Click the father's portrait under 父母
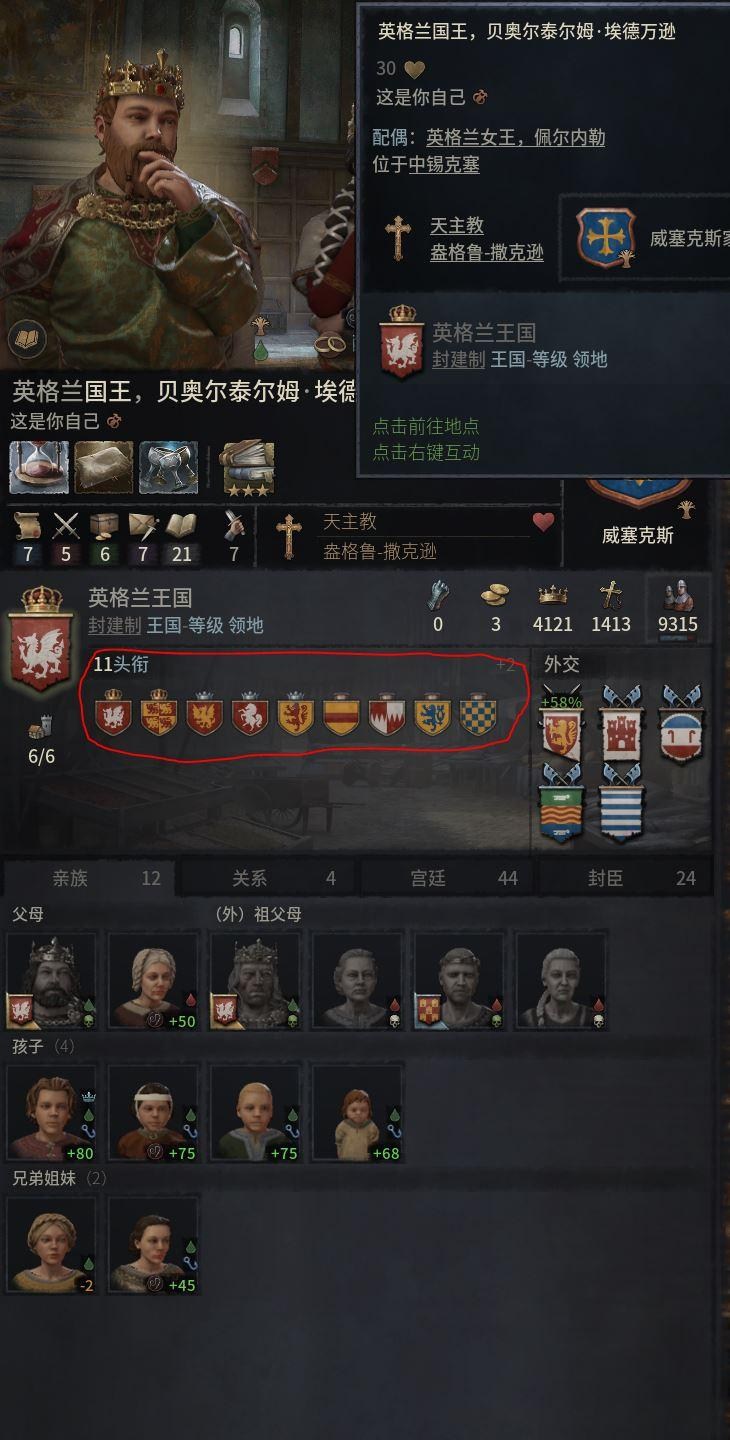This screenshot has height=1440, width=730. tap(52, 980)
